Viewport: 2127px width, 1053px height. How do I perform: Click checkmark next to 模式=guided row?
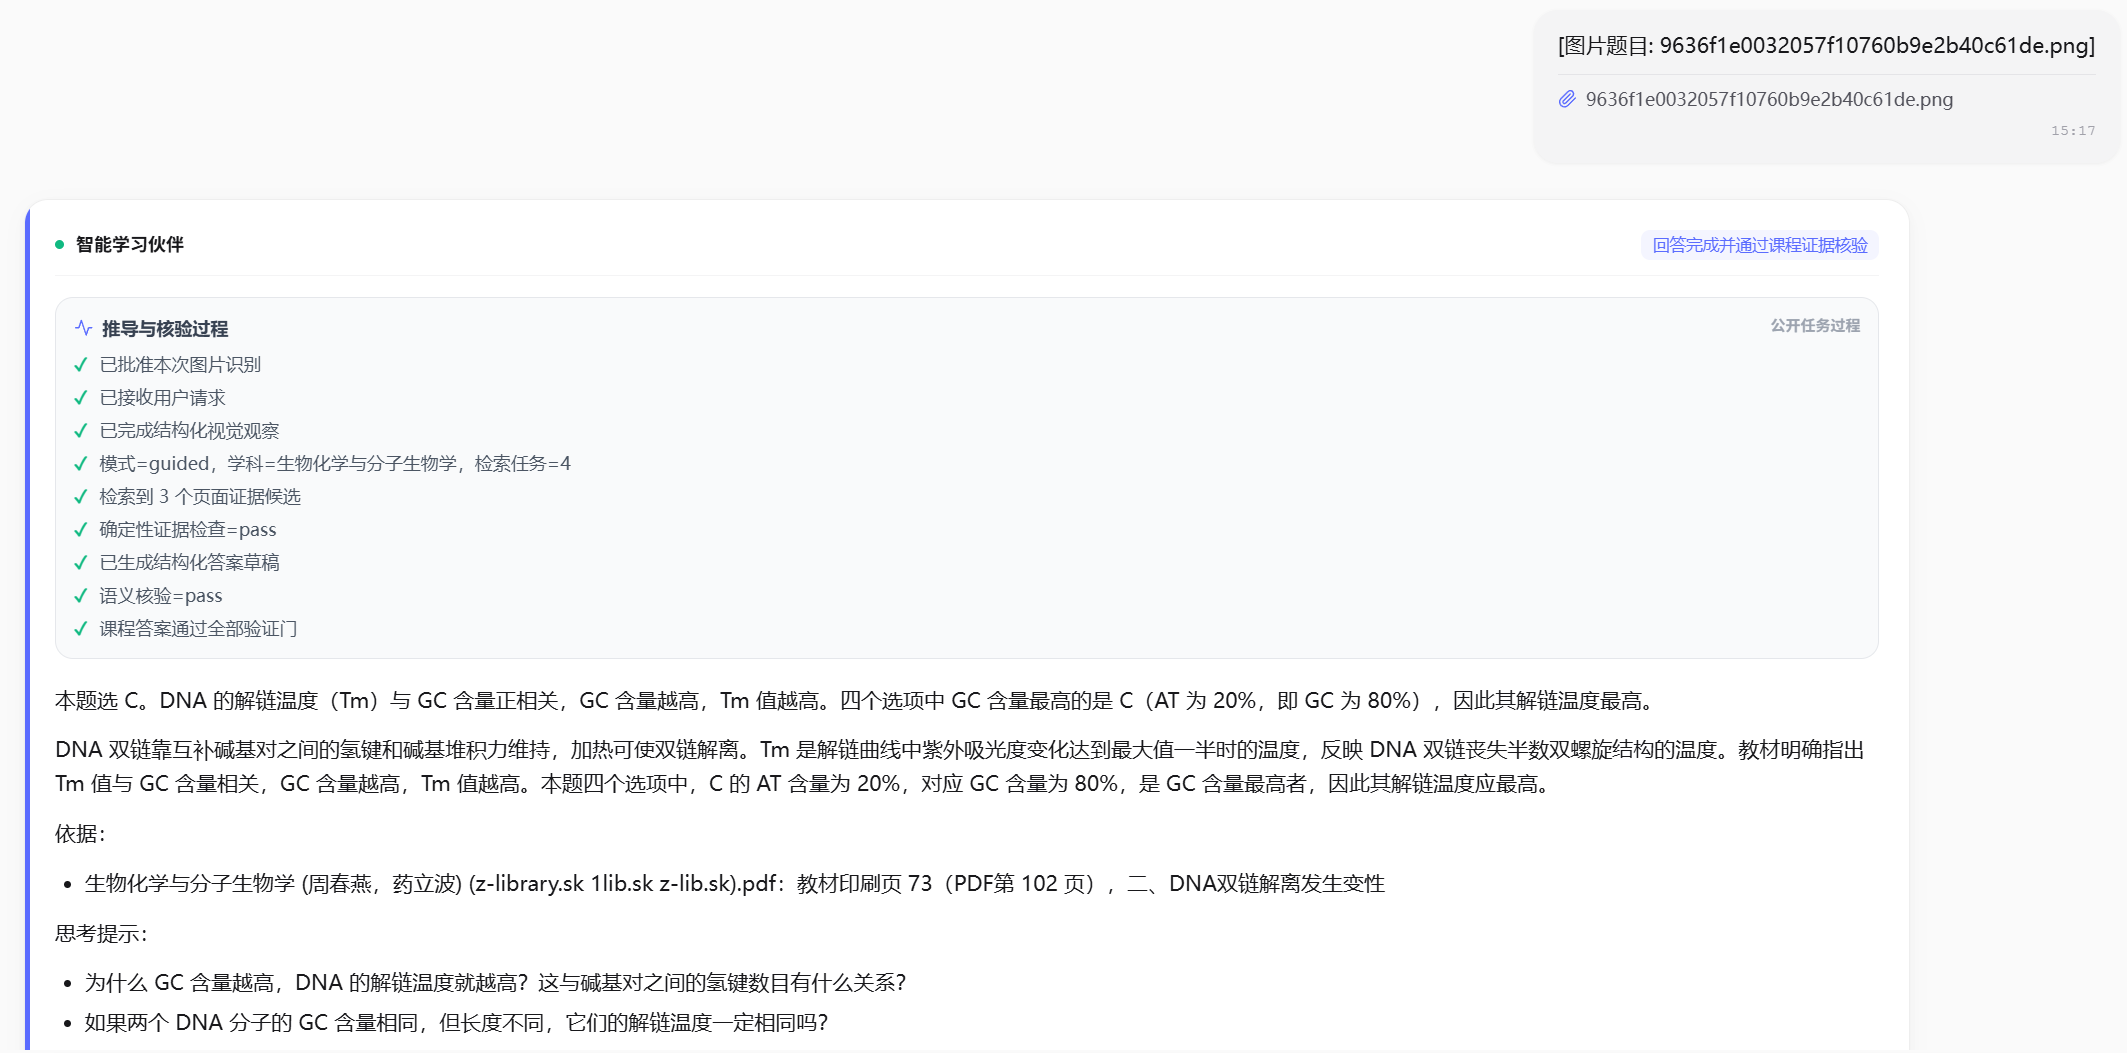[81, 464]
